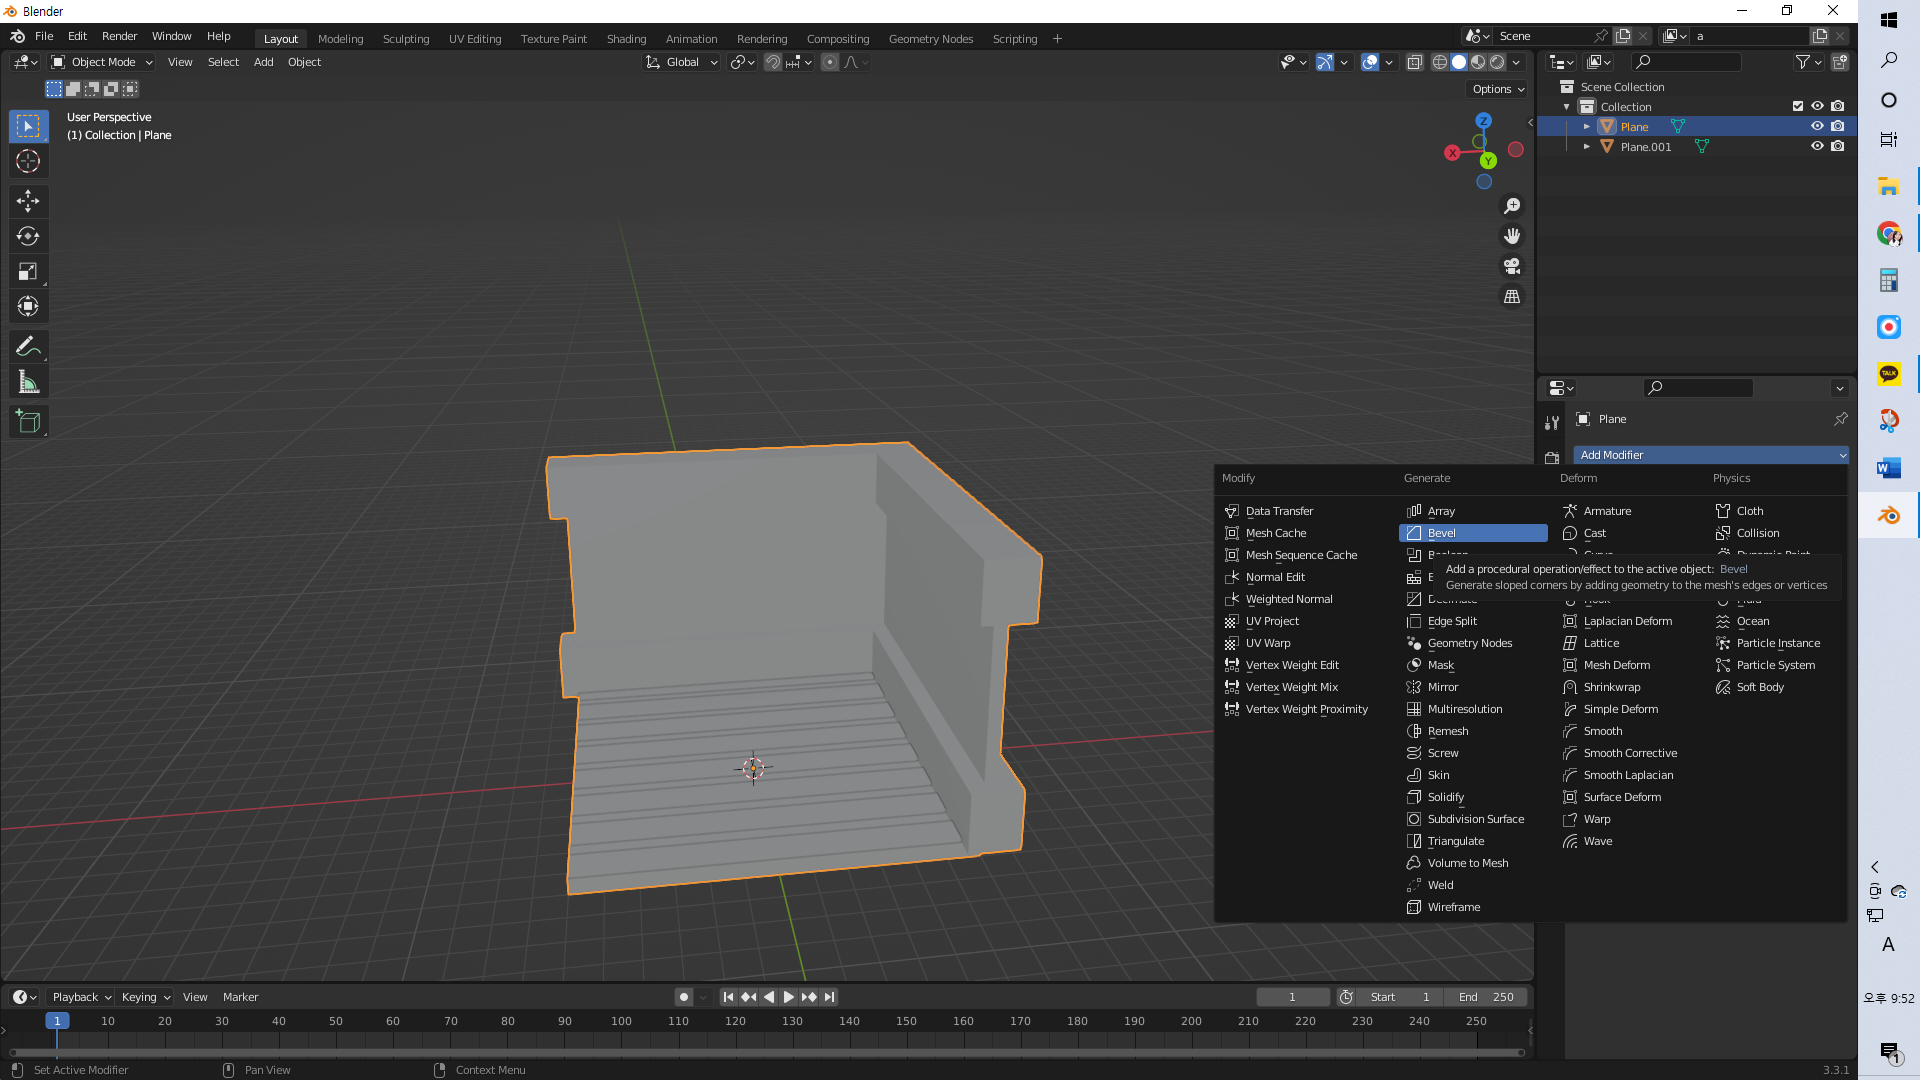Image resolution: width=1920 pixels, height=1080 pixels.
Task: Expand the Plane object tree item
Action: pos(1587,126)
